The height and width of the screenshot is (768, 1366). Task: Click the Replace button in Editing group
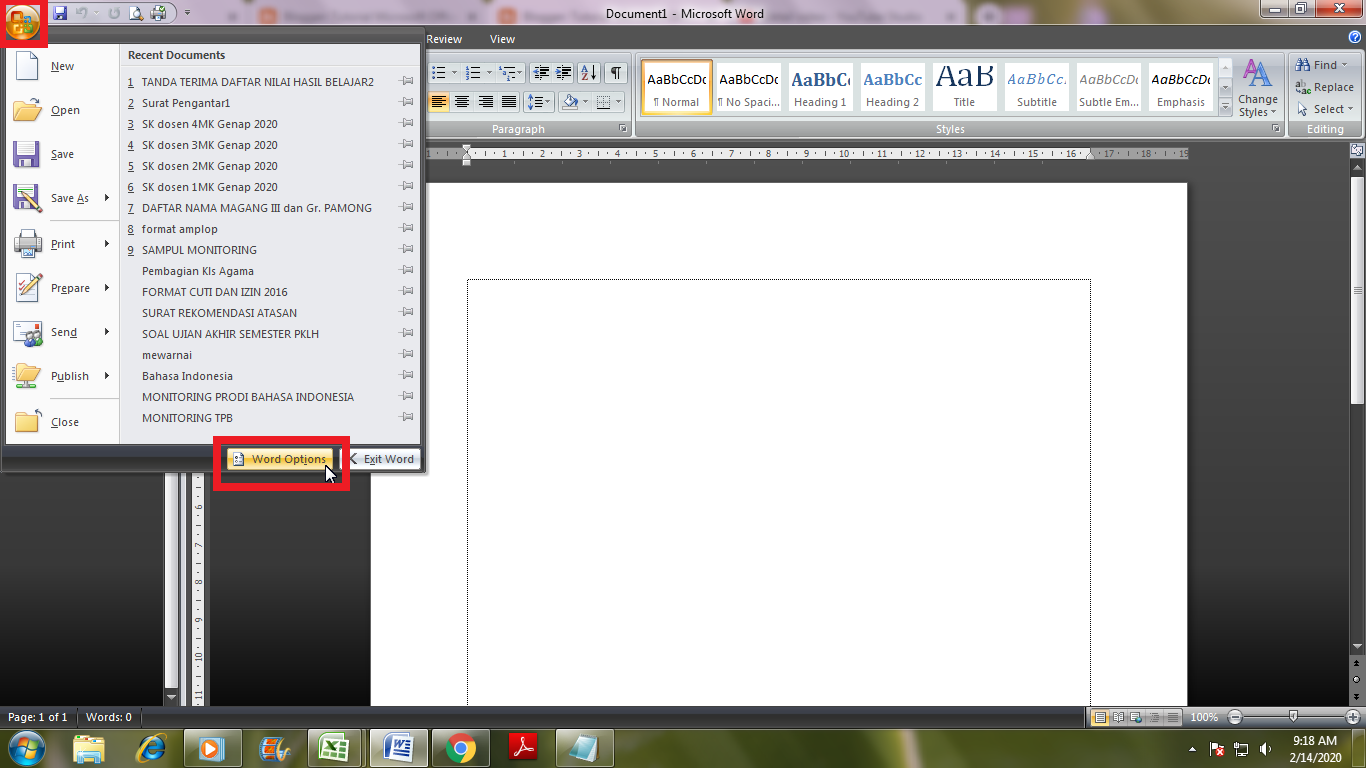[1324, 87]
